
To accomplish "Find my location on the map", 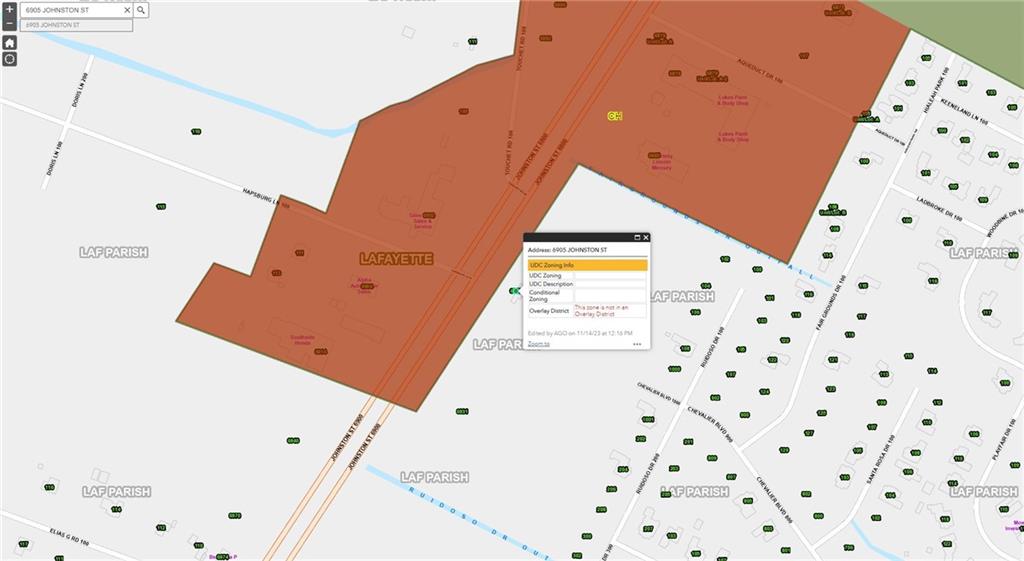I will (x=9, y=59).
